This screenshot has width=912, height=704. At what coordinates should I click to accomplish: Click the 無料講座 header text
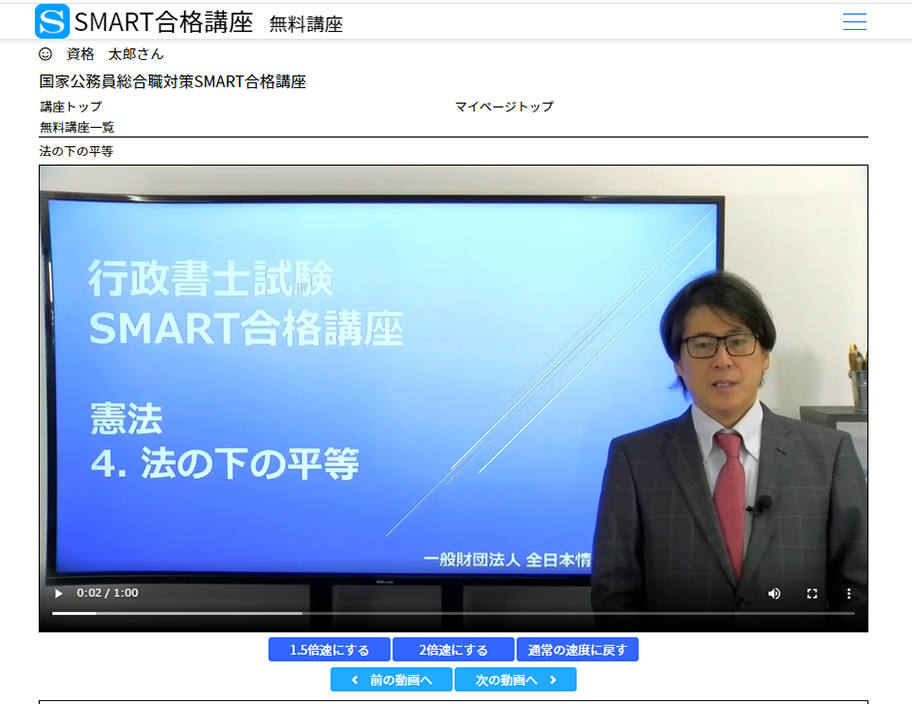306,24
